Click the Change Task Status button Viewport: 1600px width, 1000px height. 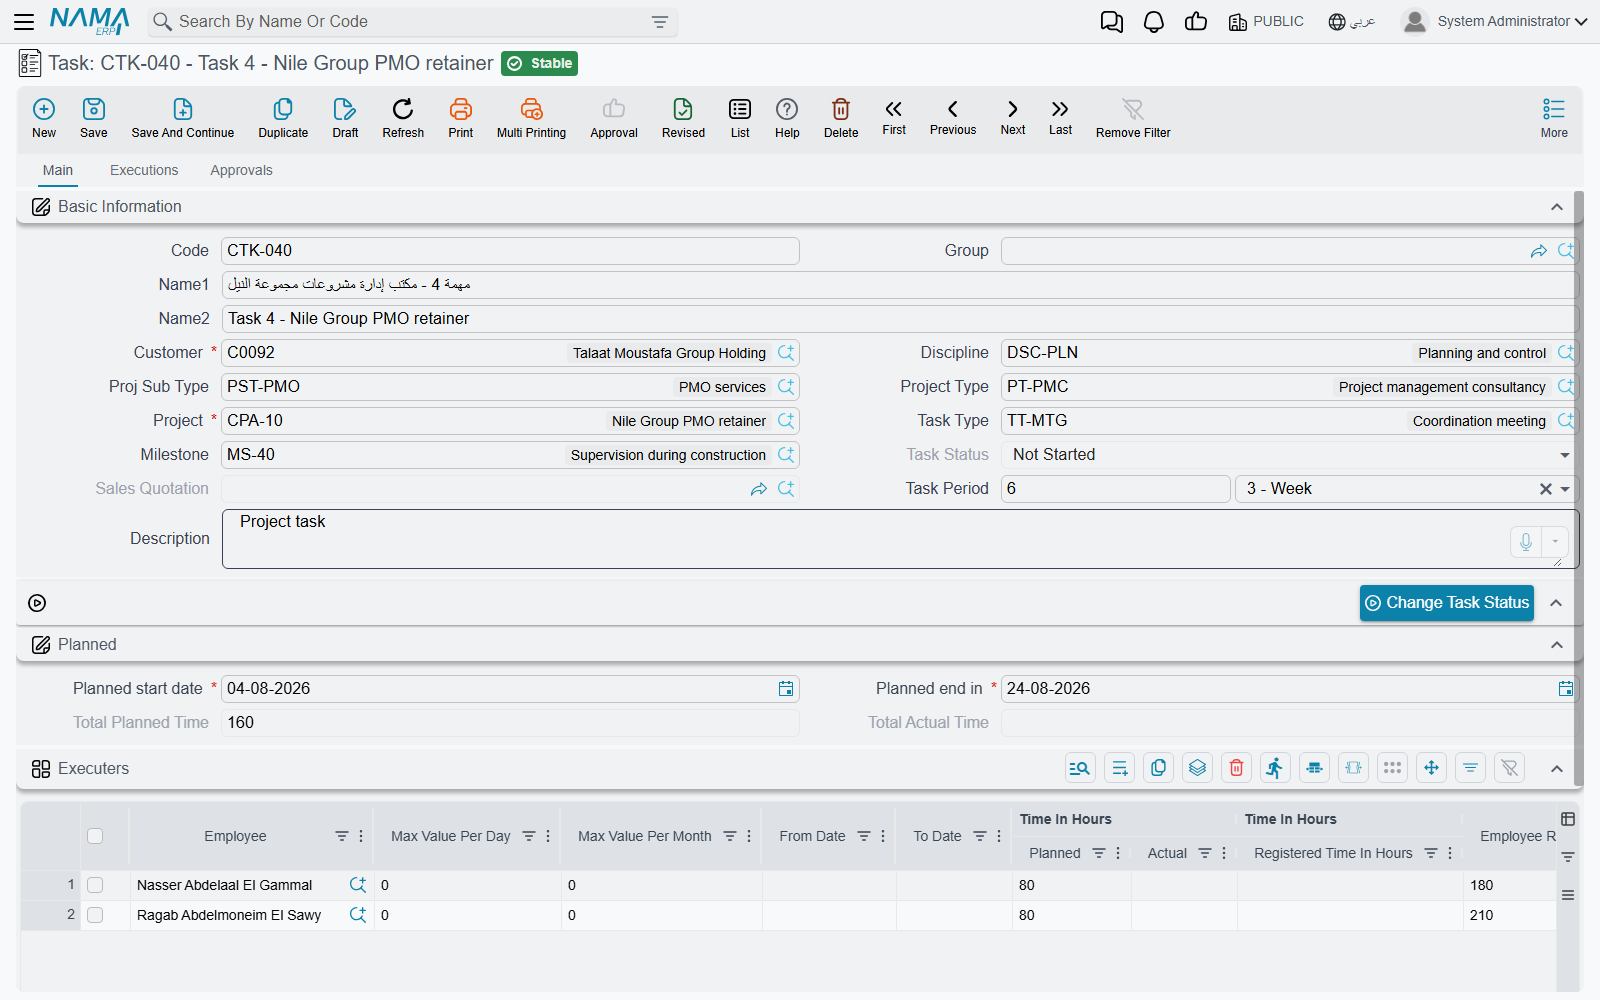pos(1447,603)
